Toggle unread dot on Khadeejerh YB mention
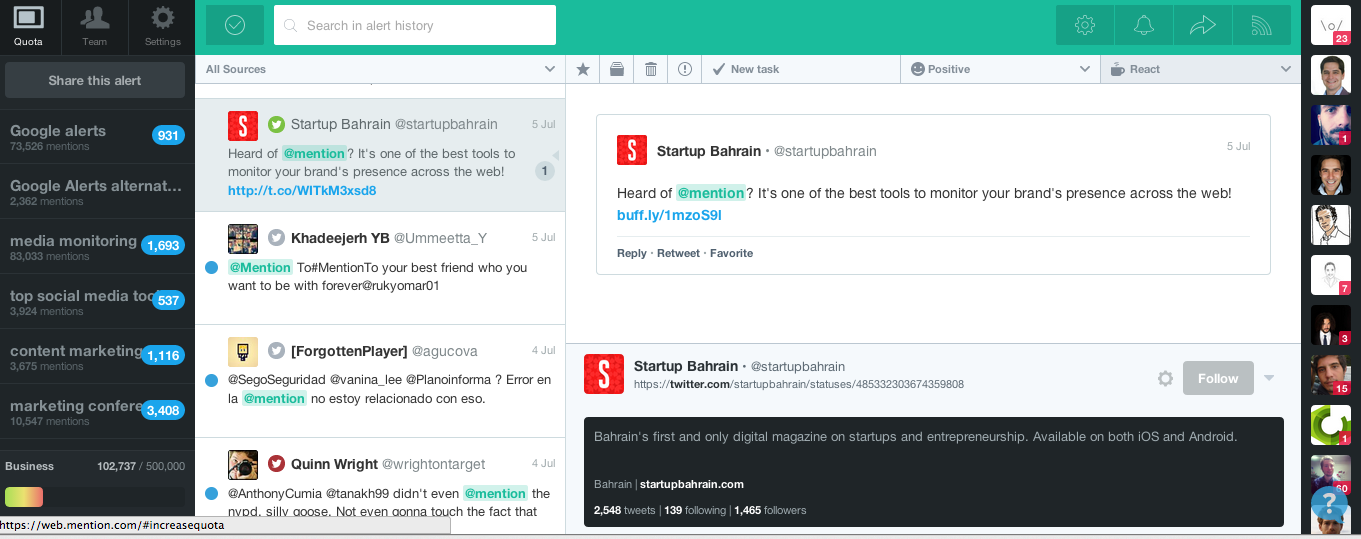 pos(211,267)
